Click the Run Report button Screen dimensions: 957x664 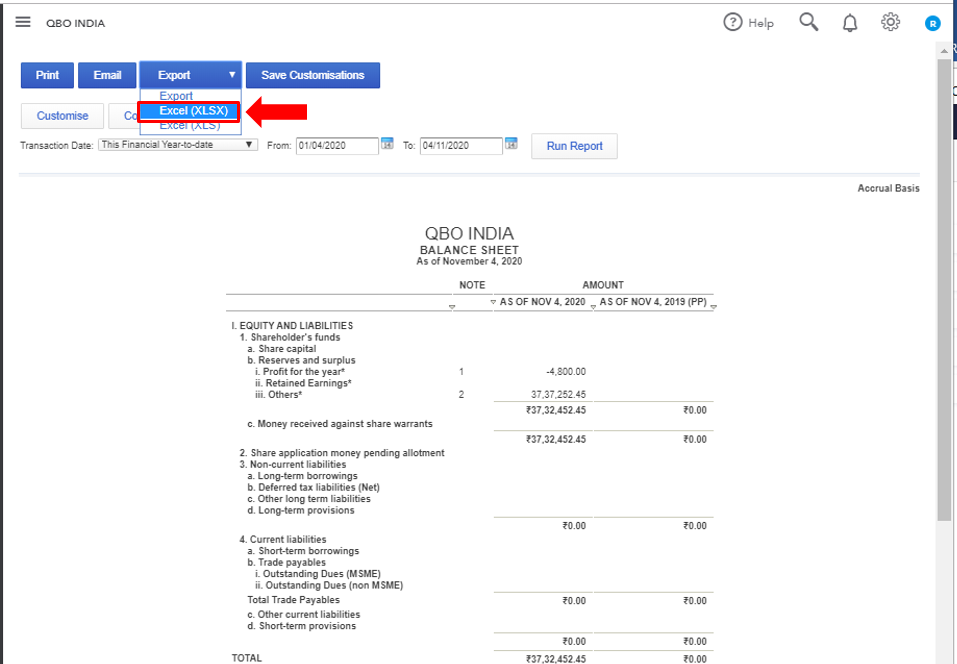pyautogui.click(x=574, y=146)
